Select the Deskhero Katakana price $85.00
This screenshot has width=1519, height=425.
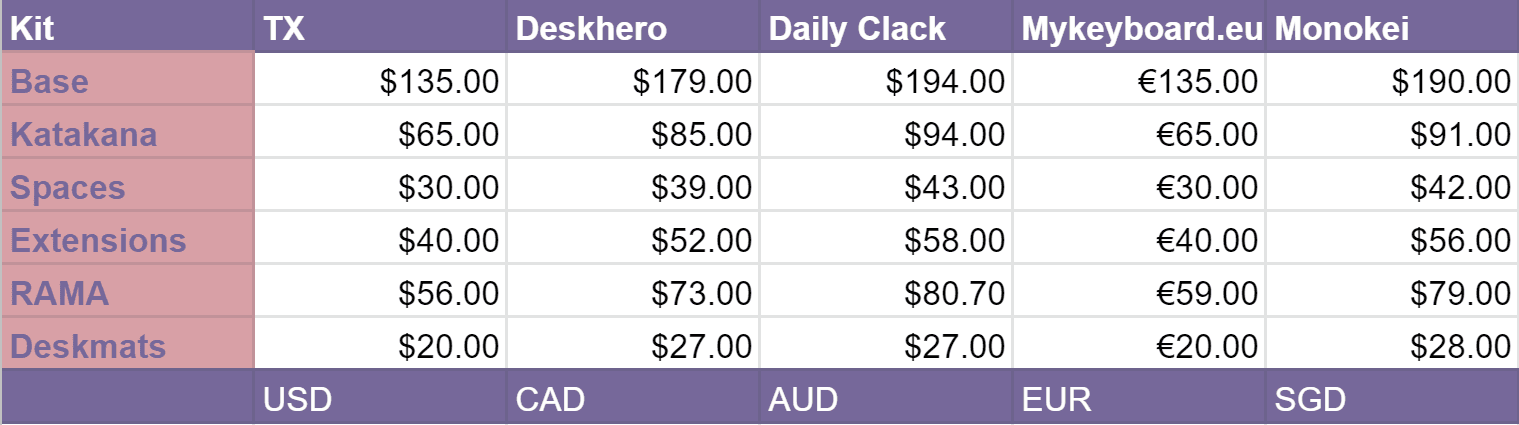[701, 134]
